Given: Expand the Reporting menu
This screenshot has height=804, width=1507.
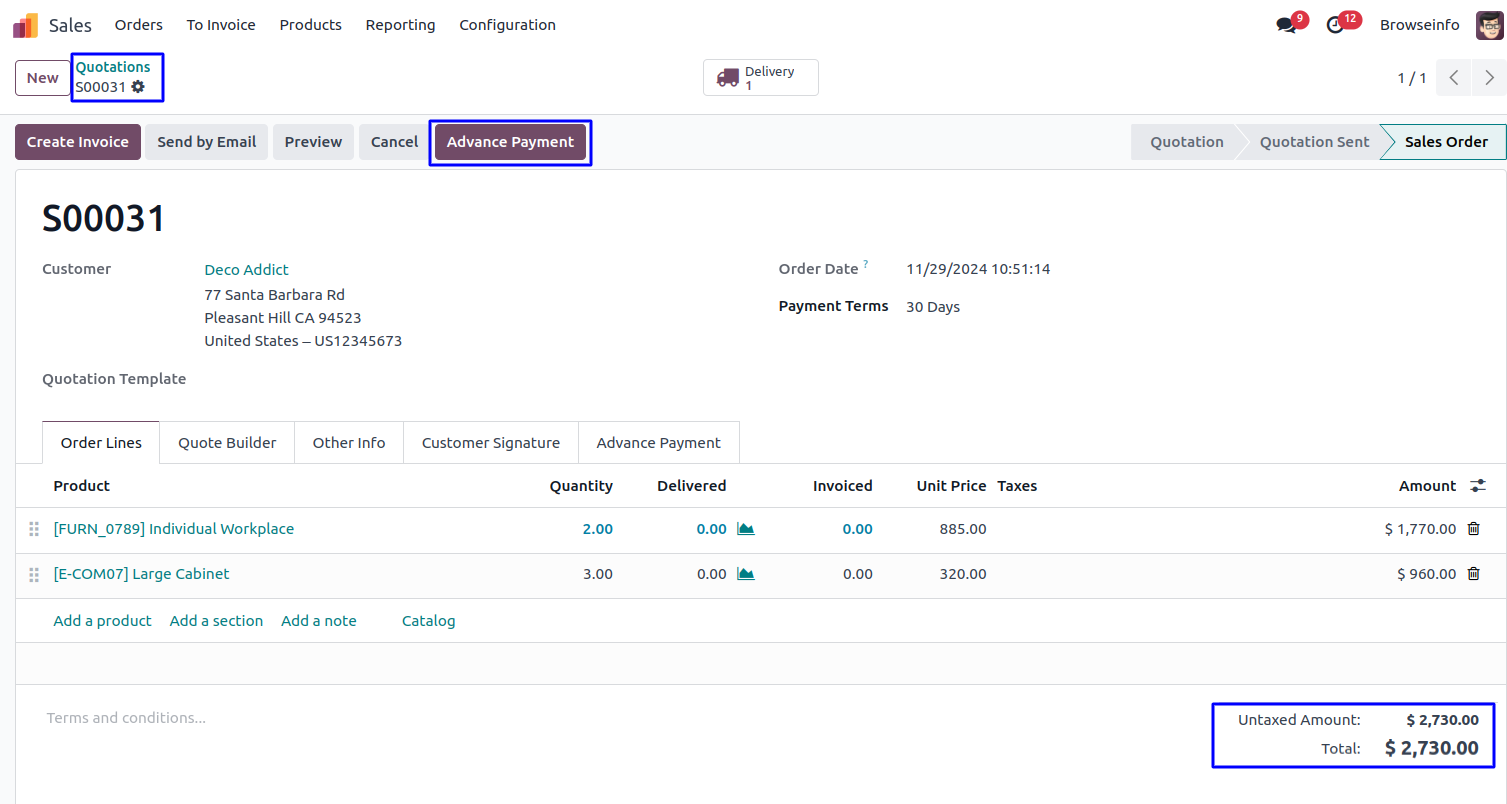Looking at the screenshot, I should 400,25.
